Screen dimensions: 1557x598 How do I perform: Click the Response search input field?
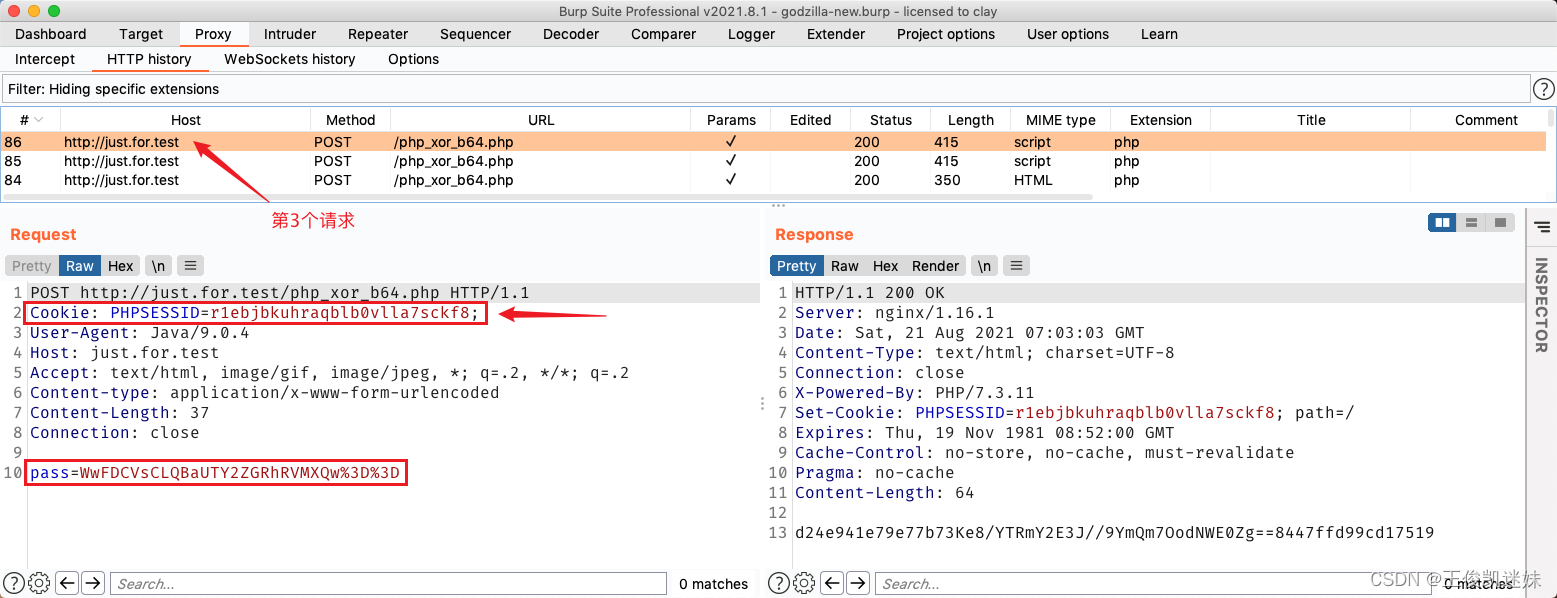1153,584
